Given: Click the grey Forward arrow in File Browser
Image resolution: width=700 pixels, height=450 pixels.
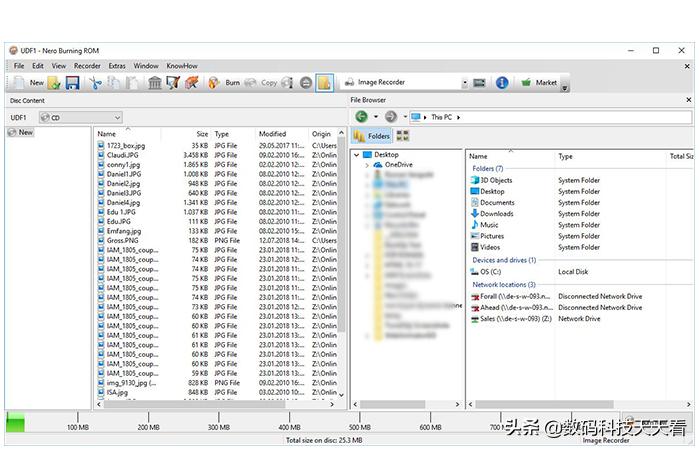Looking at the screenshot, I should tap(391, 117).
